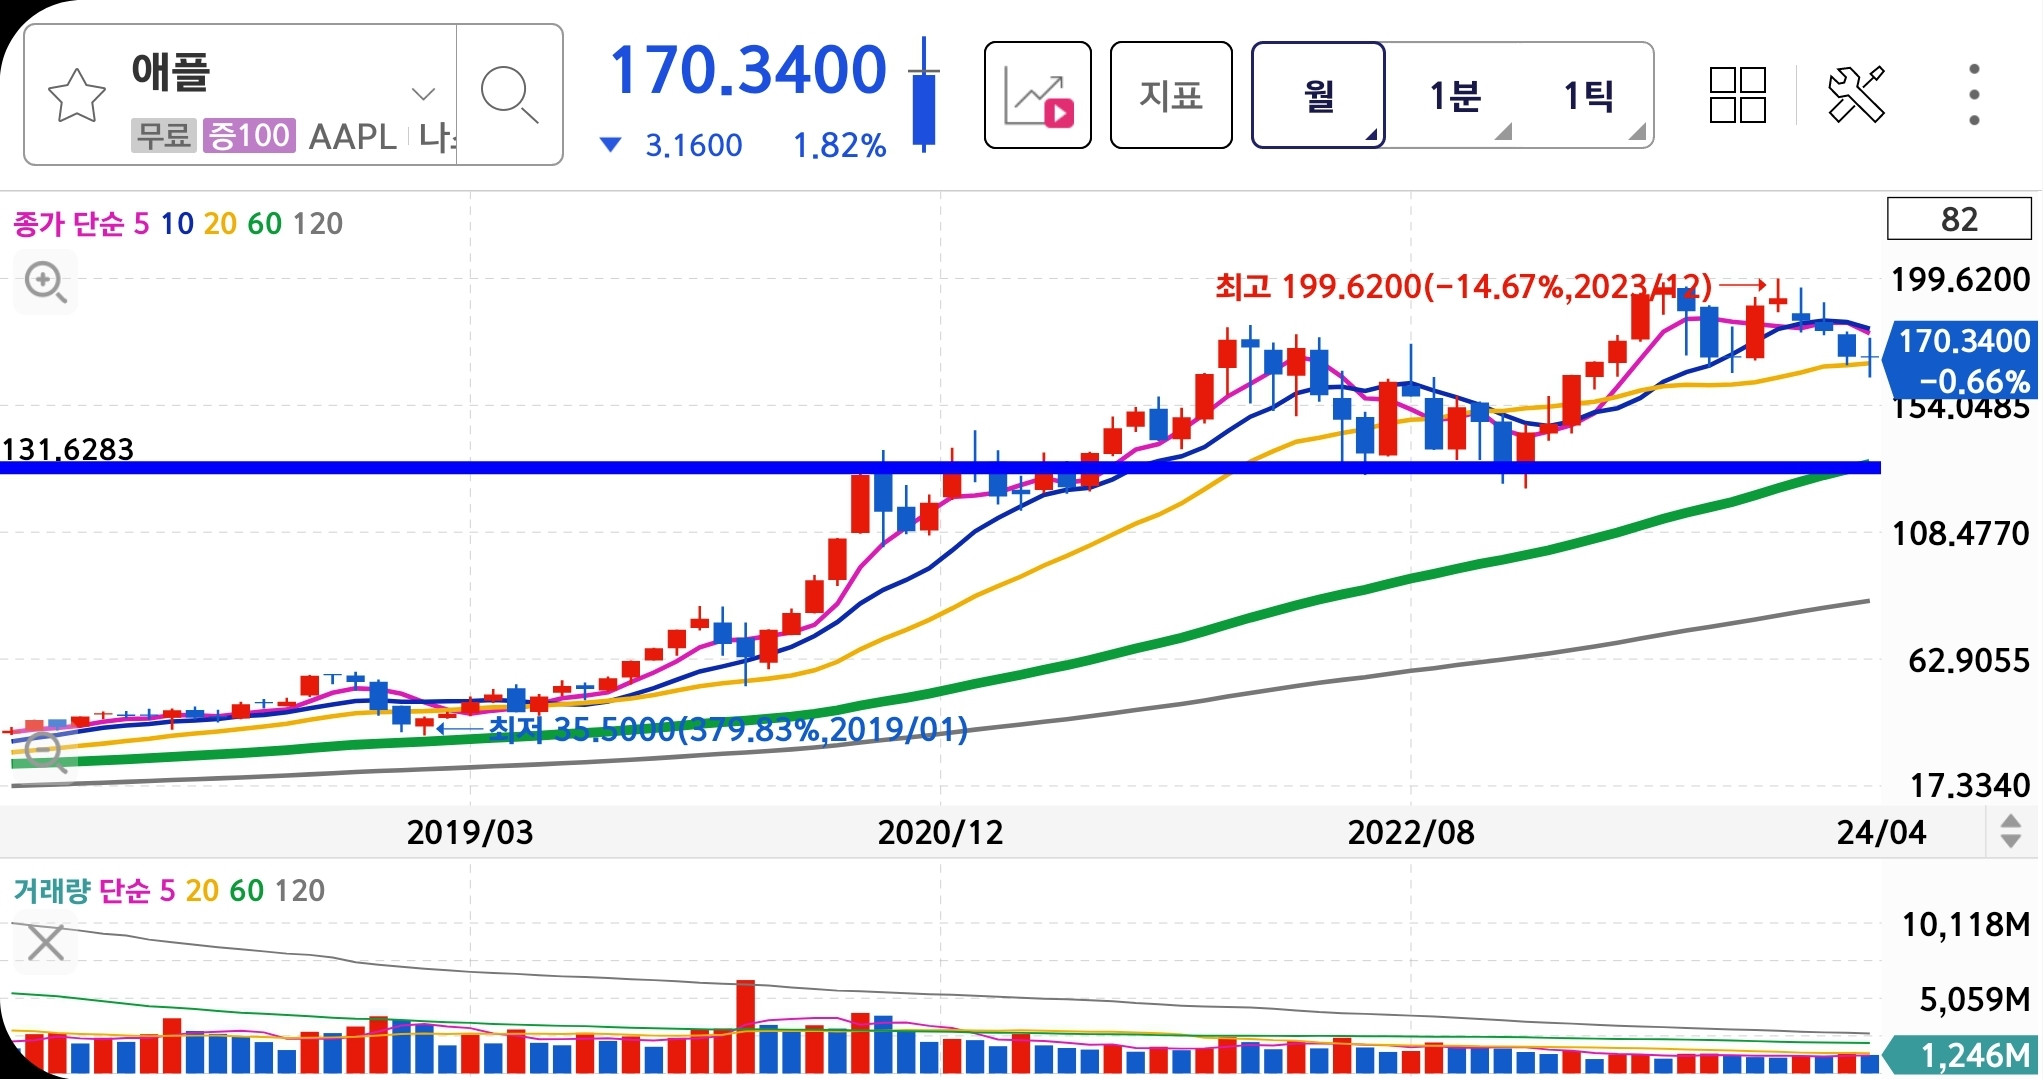Click the tallest red volume bar
Image resolution: width=2043 pixels, height=1079 pixels.
(745, 1026)
